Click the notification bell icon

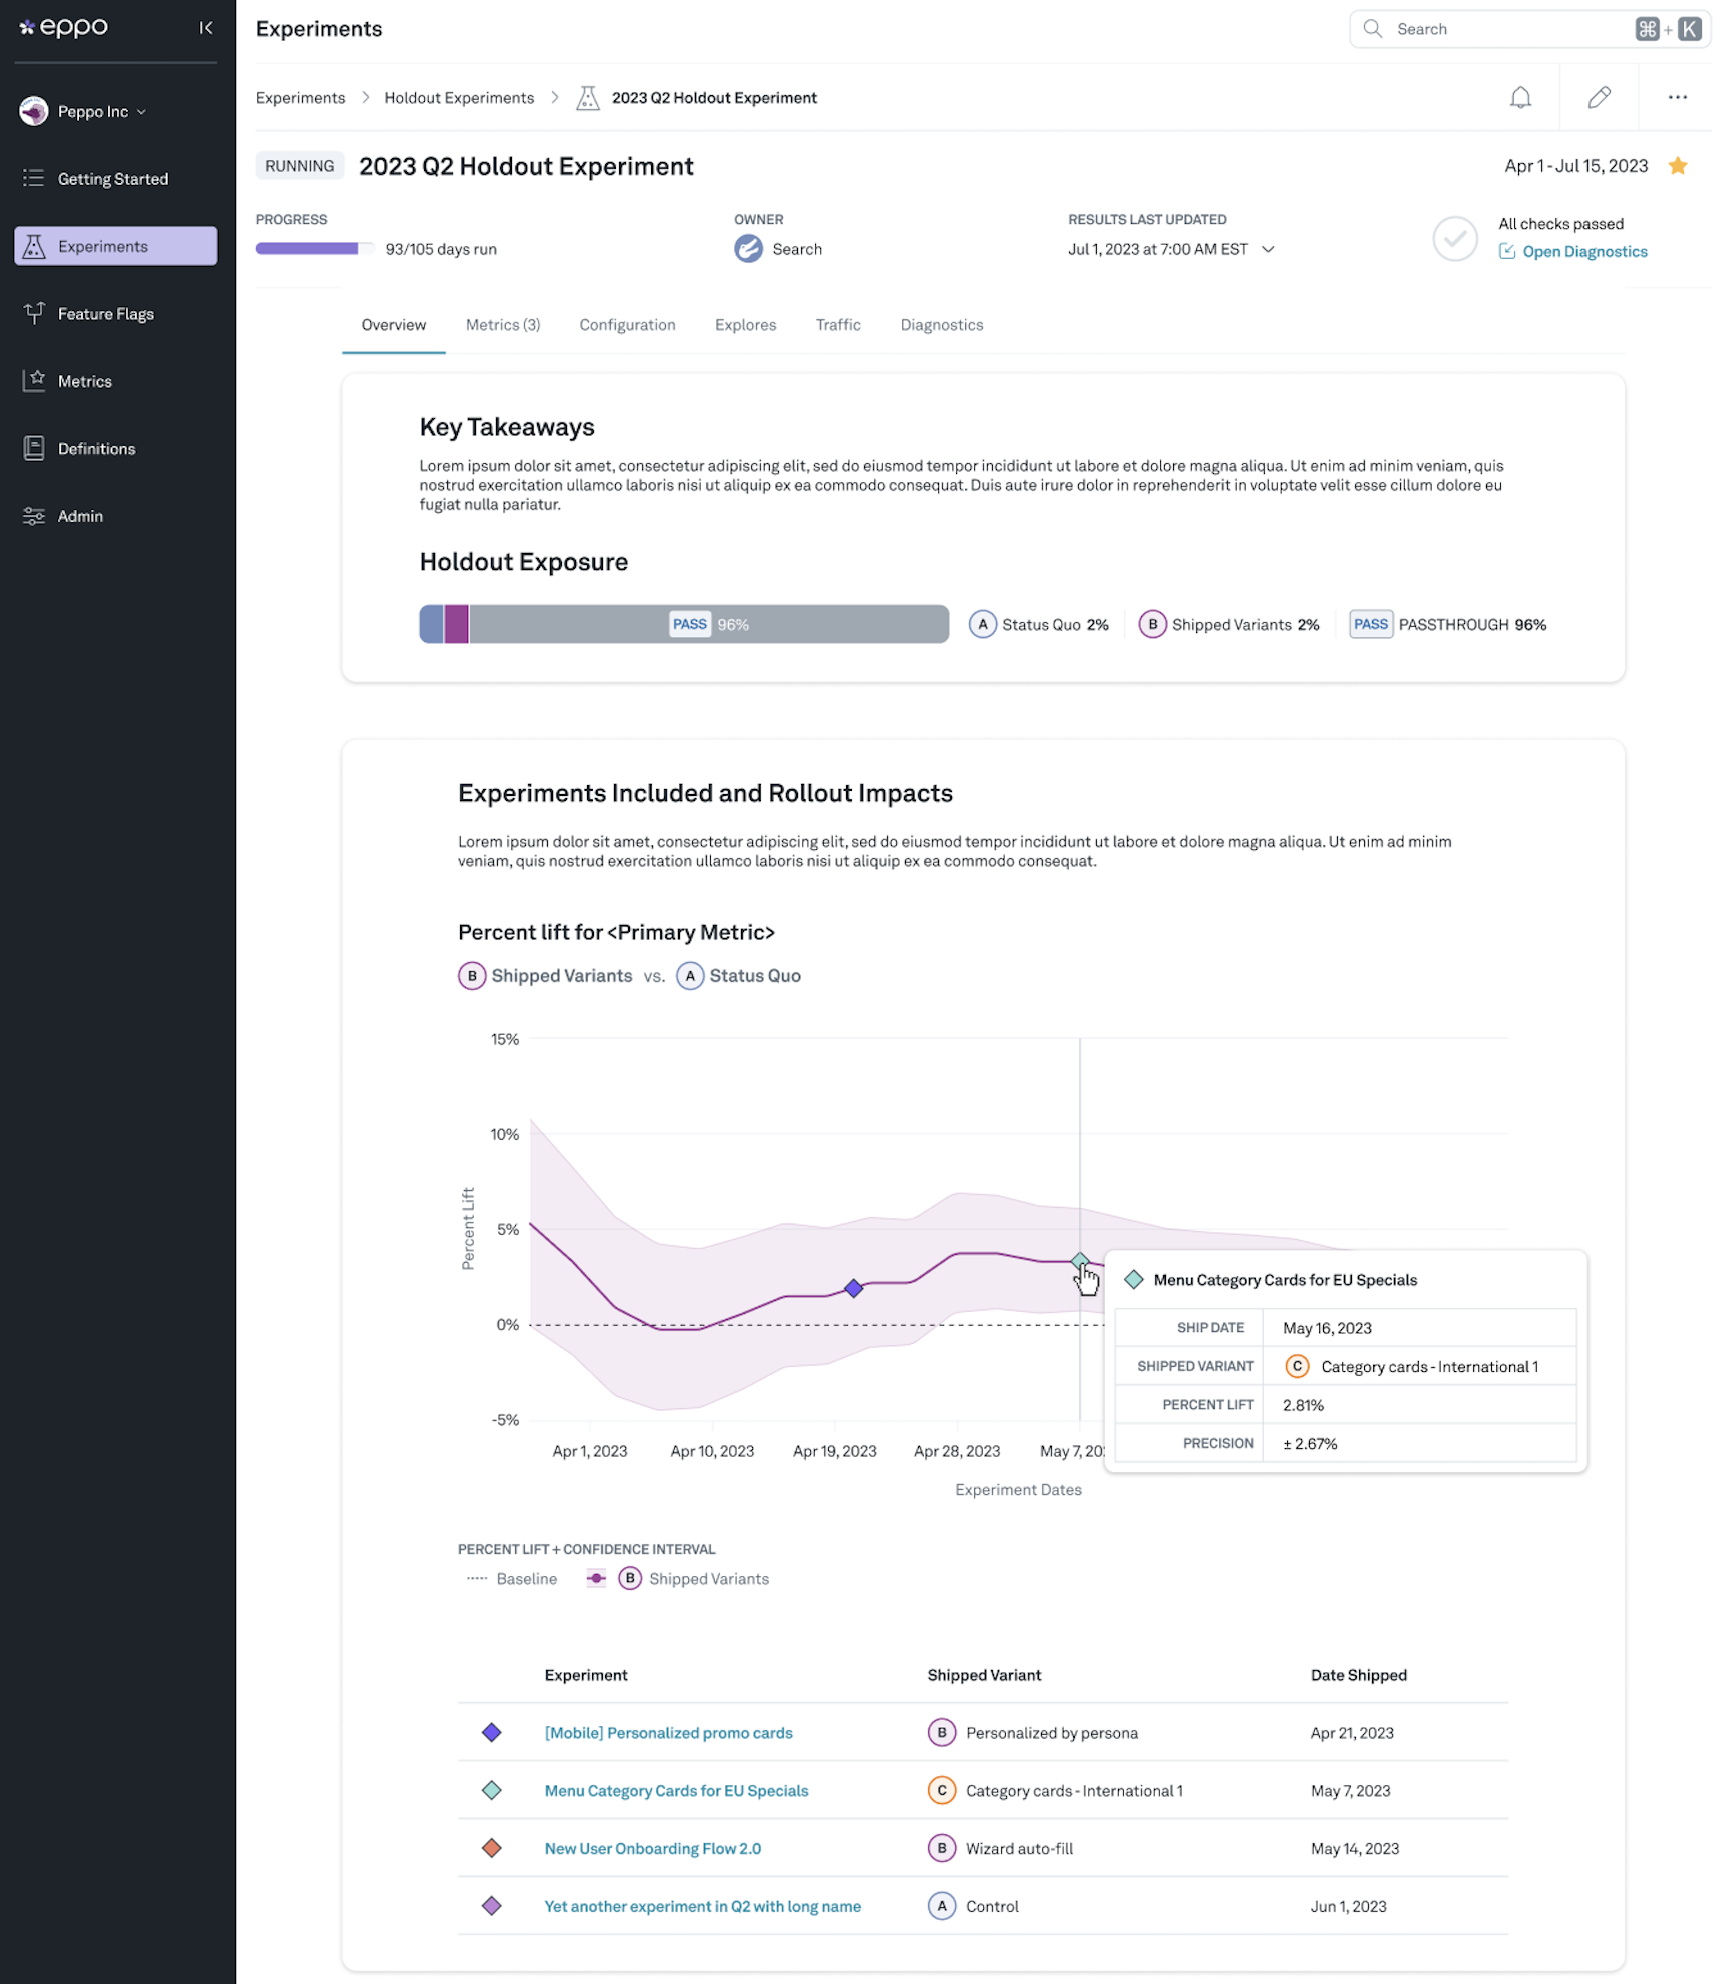tap(1521, 97)
